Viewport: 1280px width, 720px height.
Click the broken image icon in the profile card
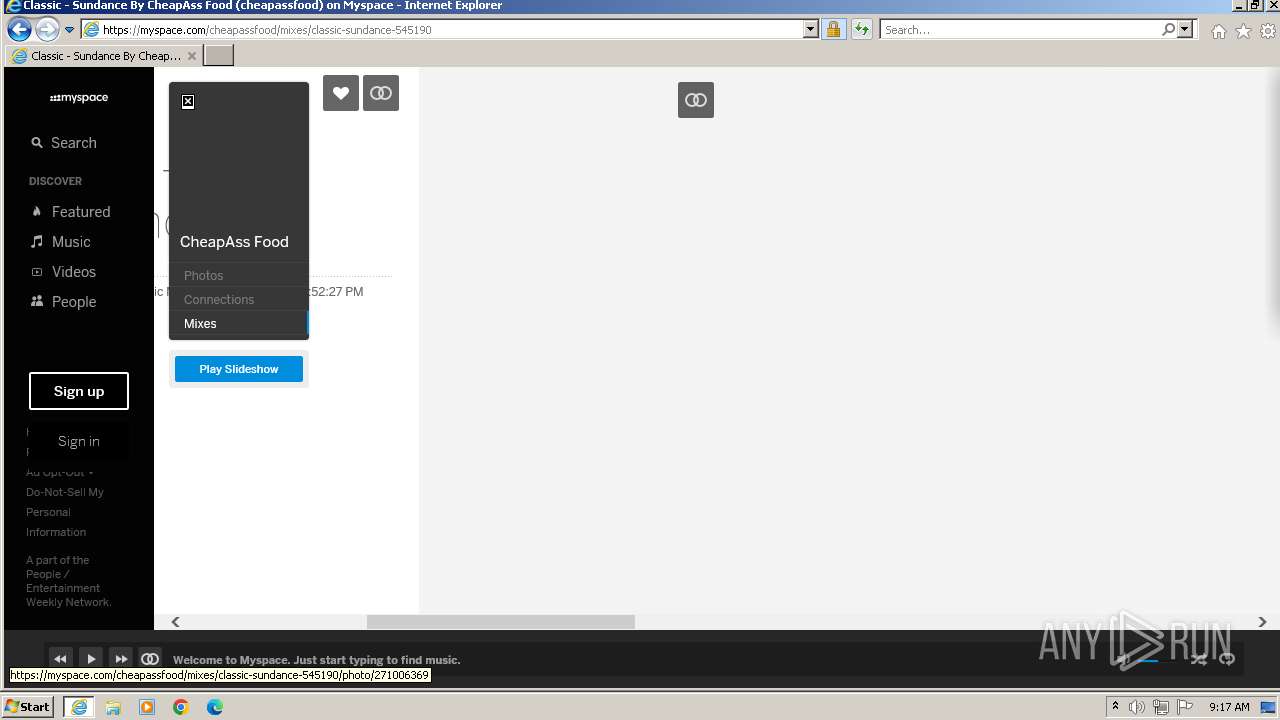tap(188, 102)
